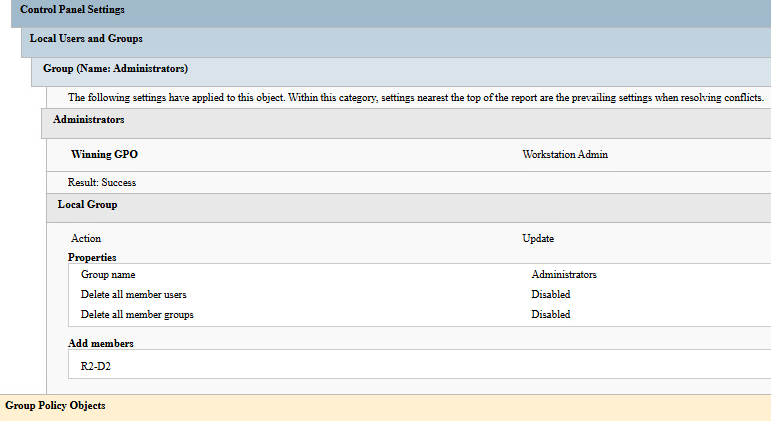
Task: Click Disabled value for Delete all member users
Action: 551,294
